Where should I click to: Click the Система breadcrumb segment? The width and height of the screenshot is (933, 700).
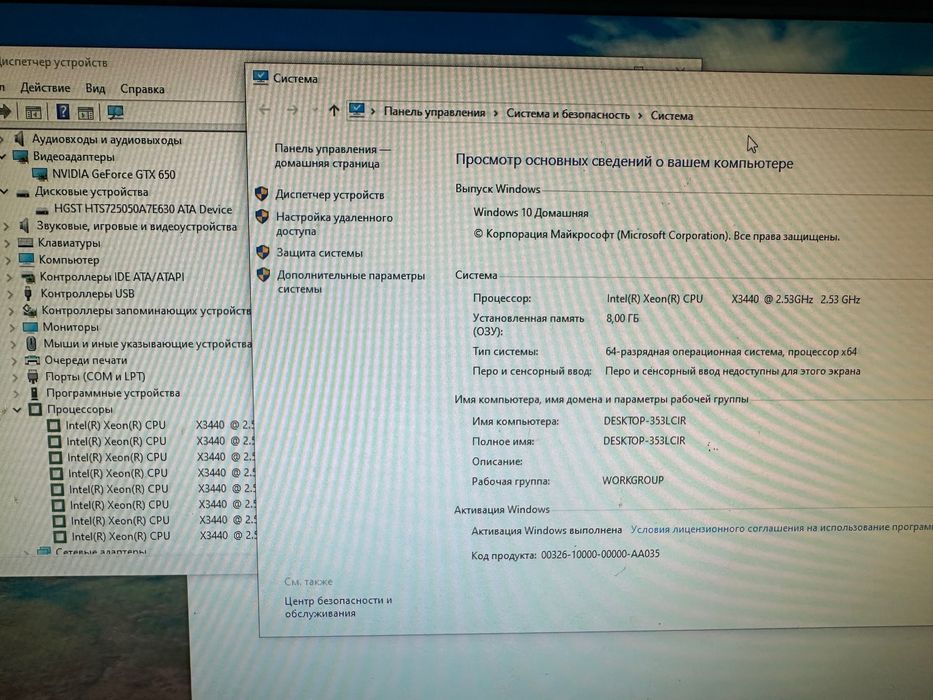(x=671, y=115)
